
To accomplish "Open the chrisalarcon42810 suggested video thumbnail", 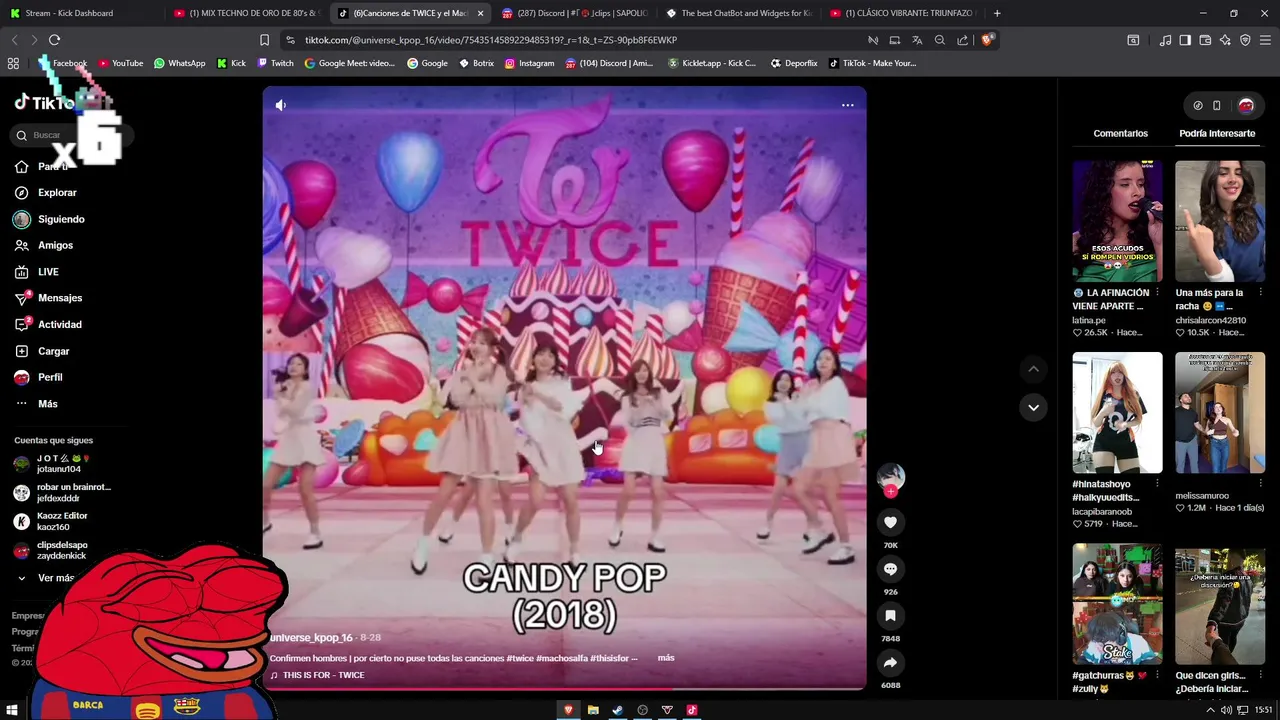I will pos(1219,221).
